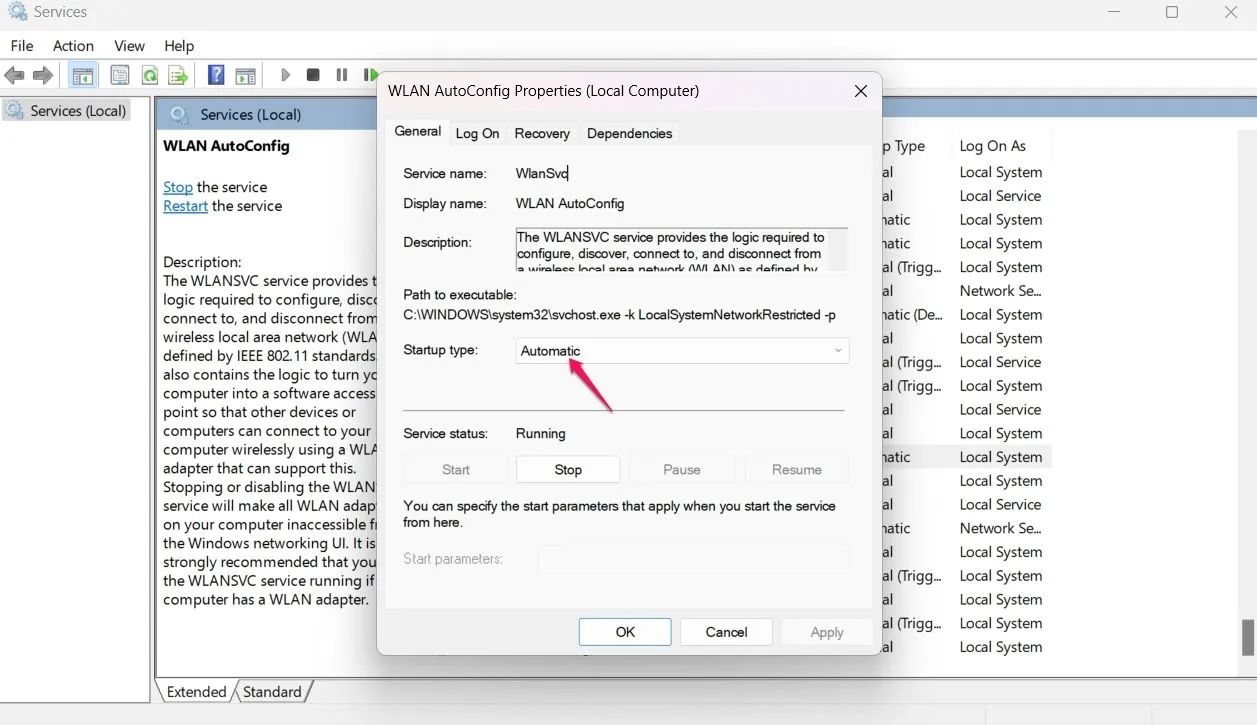1257x725 pixels.
Task: Open the Properties toolbar icon
Action: point(120,75)
